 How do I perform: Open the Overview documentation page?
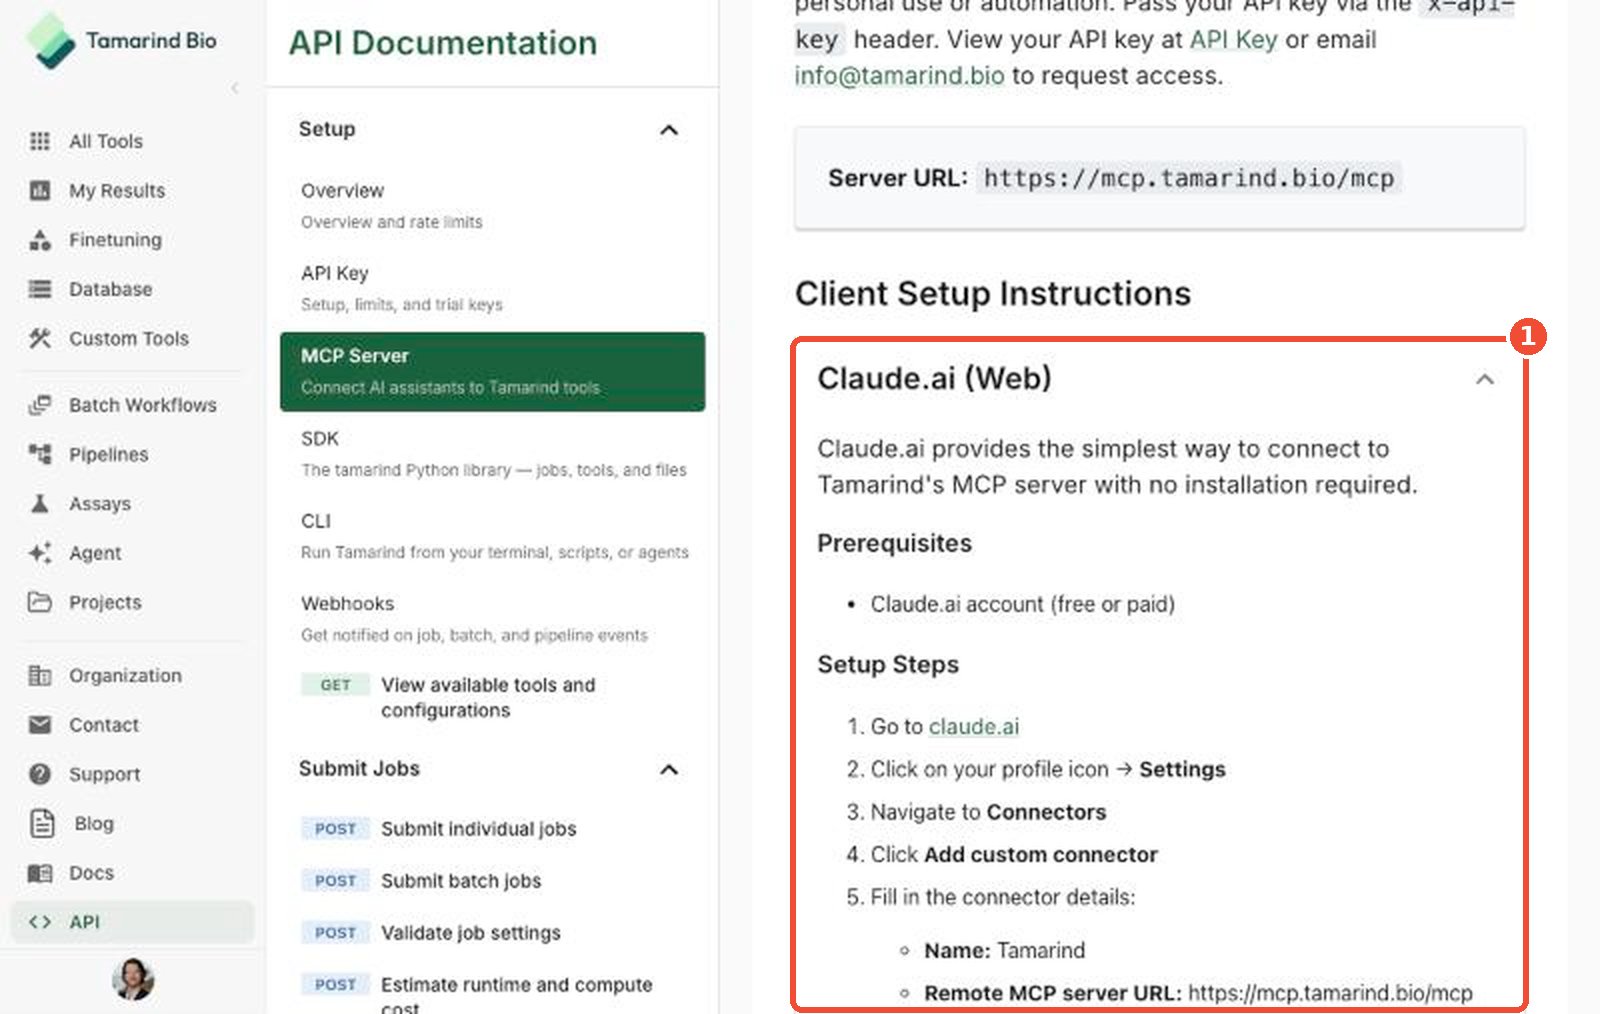492,205
